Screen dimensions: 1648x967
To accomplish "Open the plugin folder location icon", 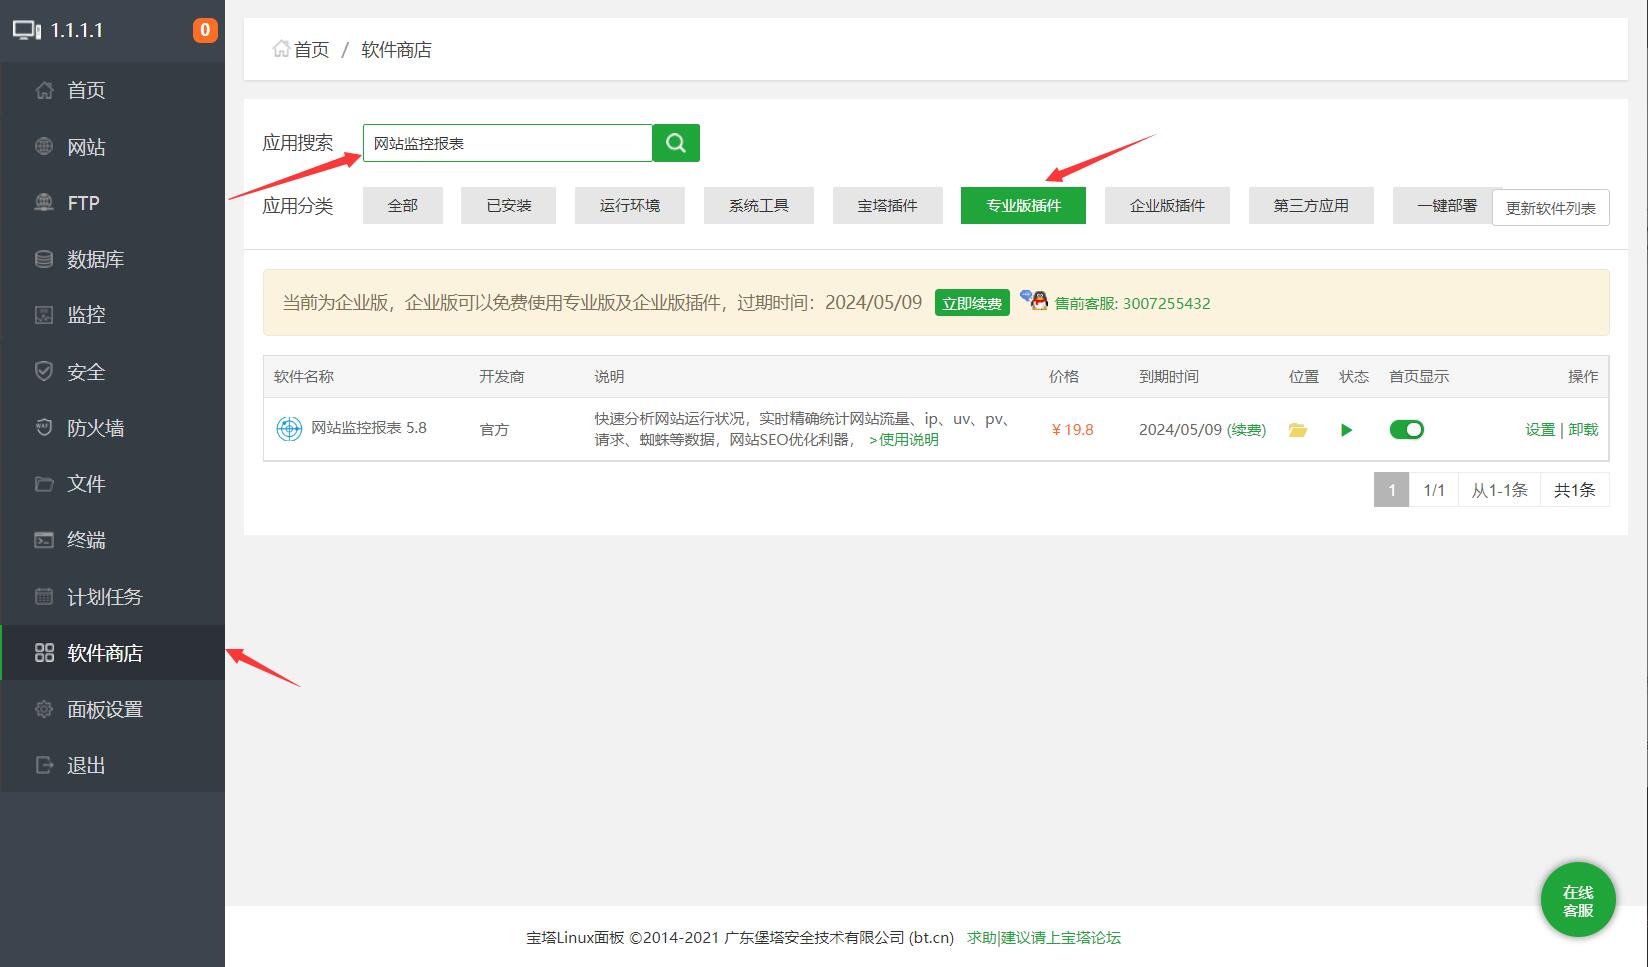I will click(x=1298, y=430).
